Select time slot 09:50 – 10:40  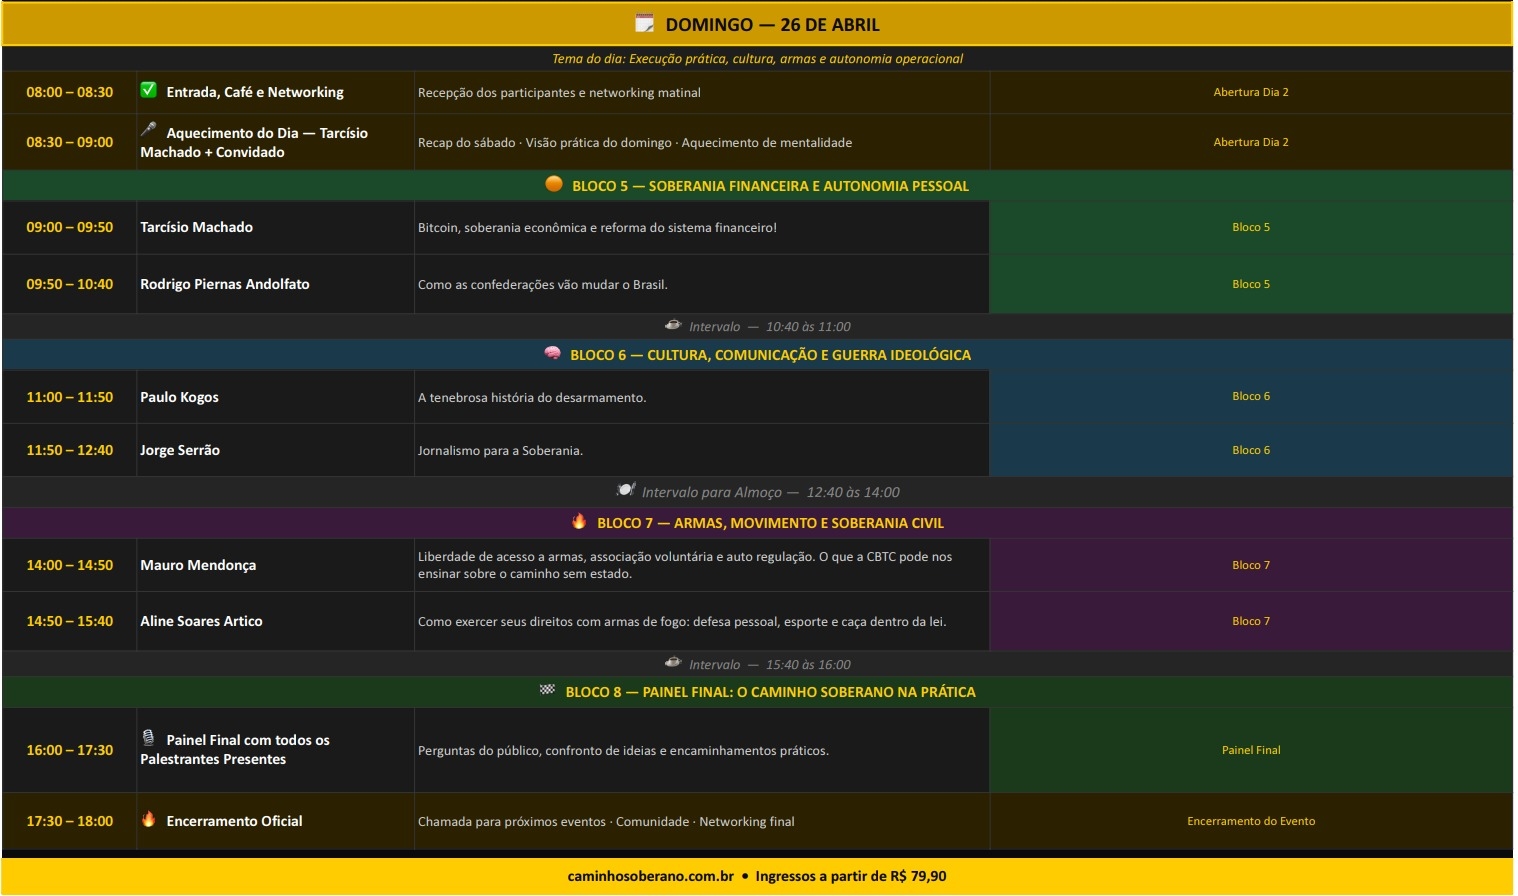[x=70, y=284]
